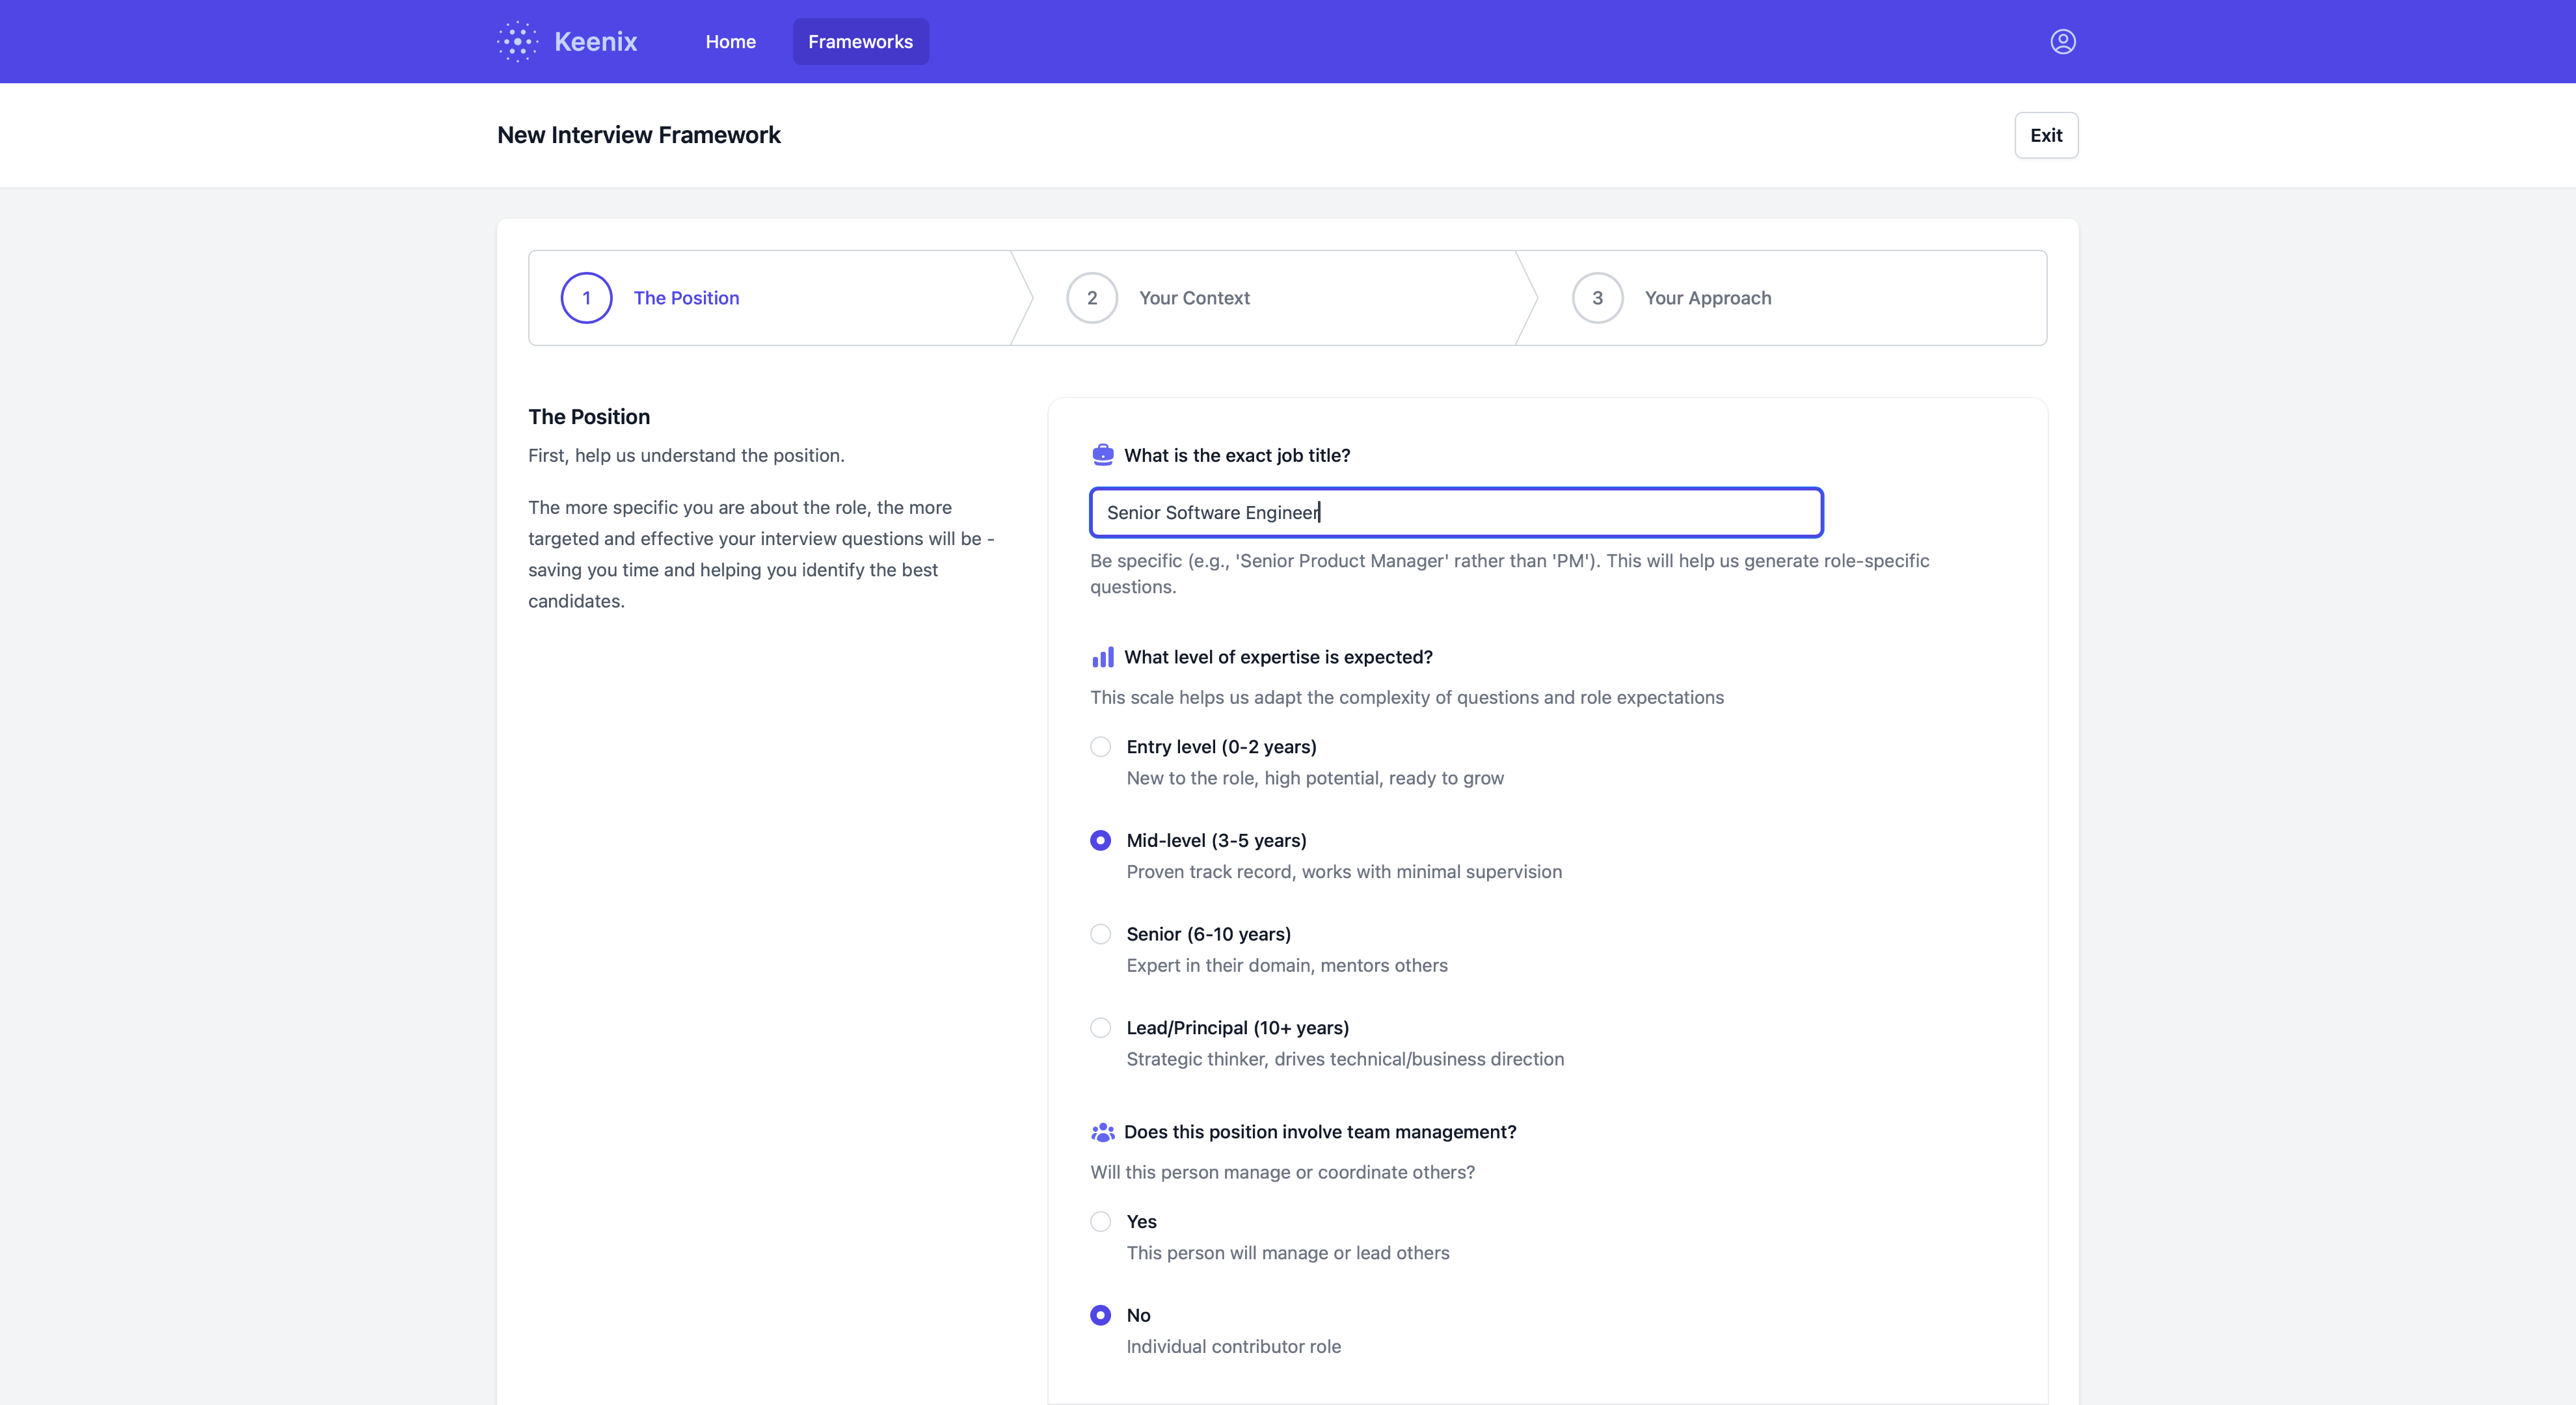Click into the job title input field
The image size is (2576, 1405).
click(x=1456, y=513)
